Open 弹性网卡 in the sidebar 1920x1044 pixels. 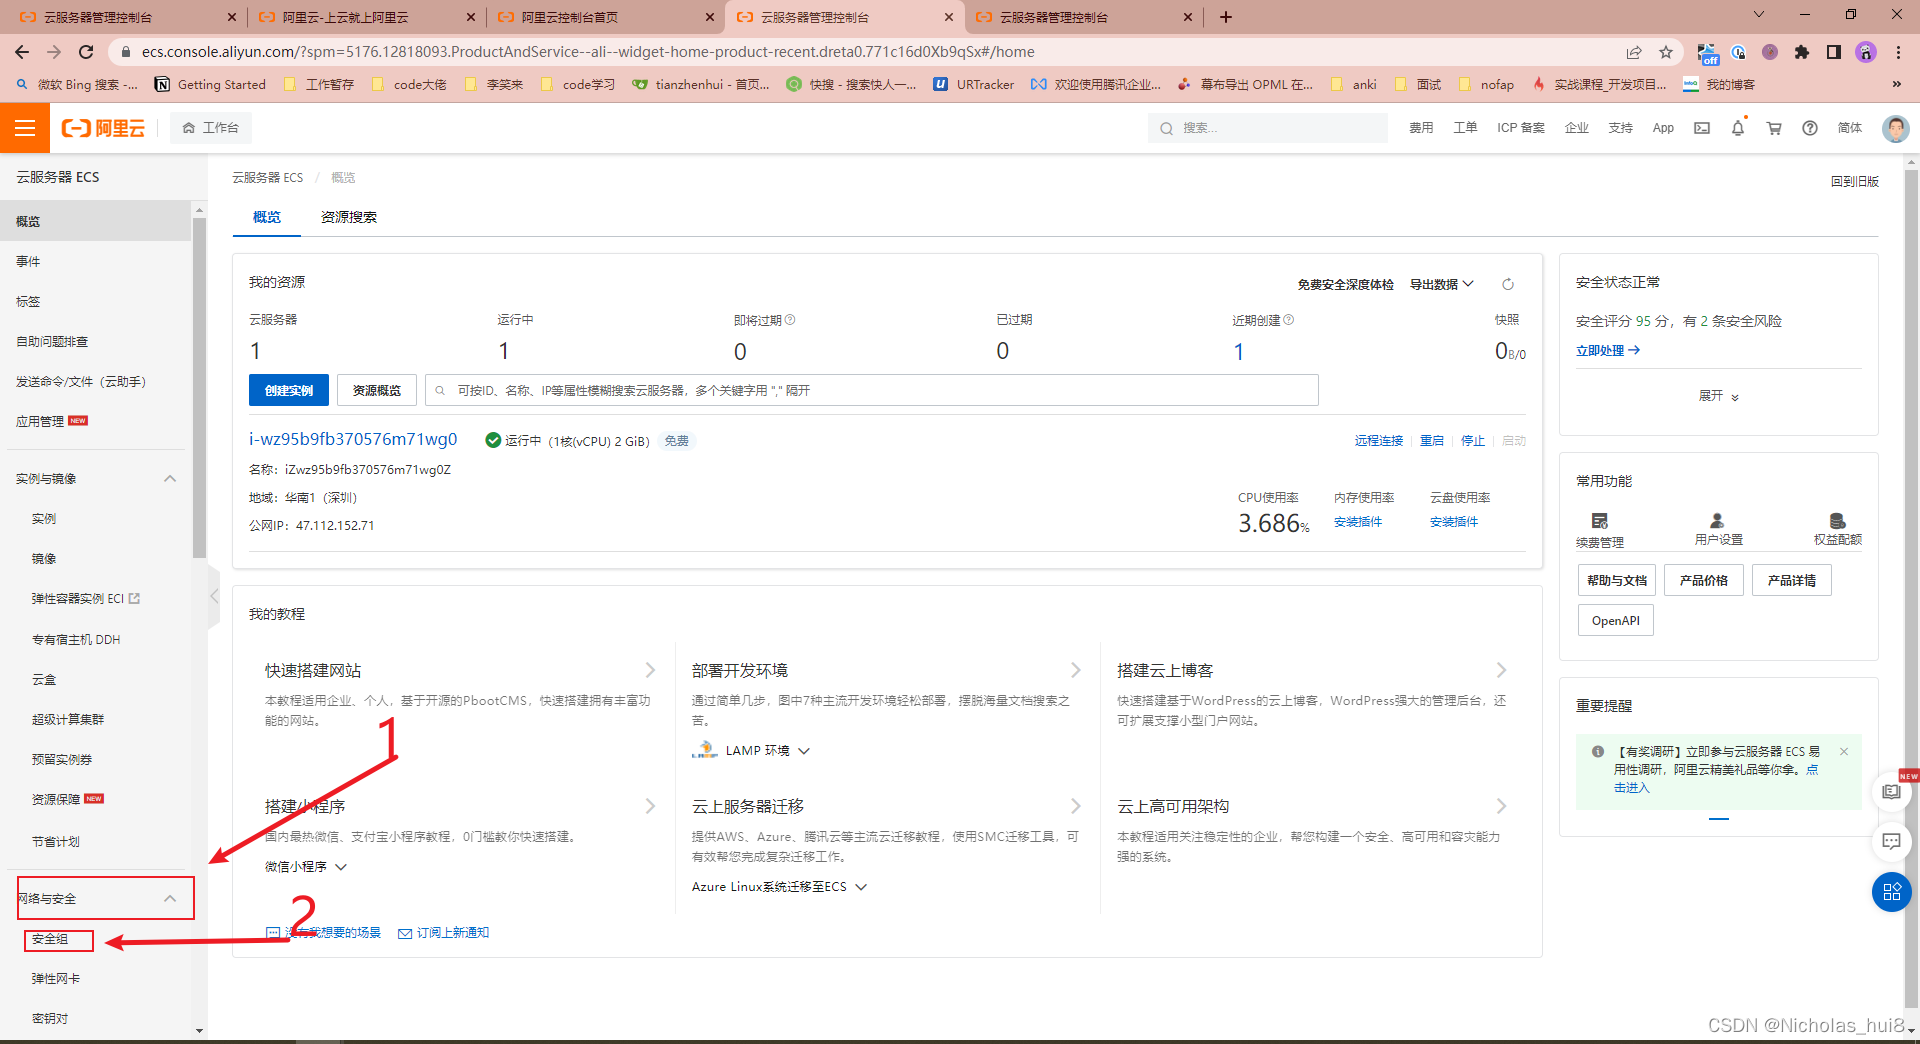pos(56,979)
